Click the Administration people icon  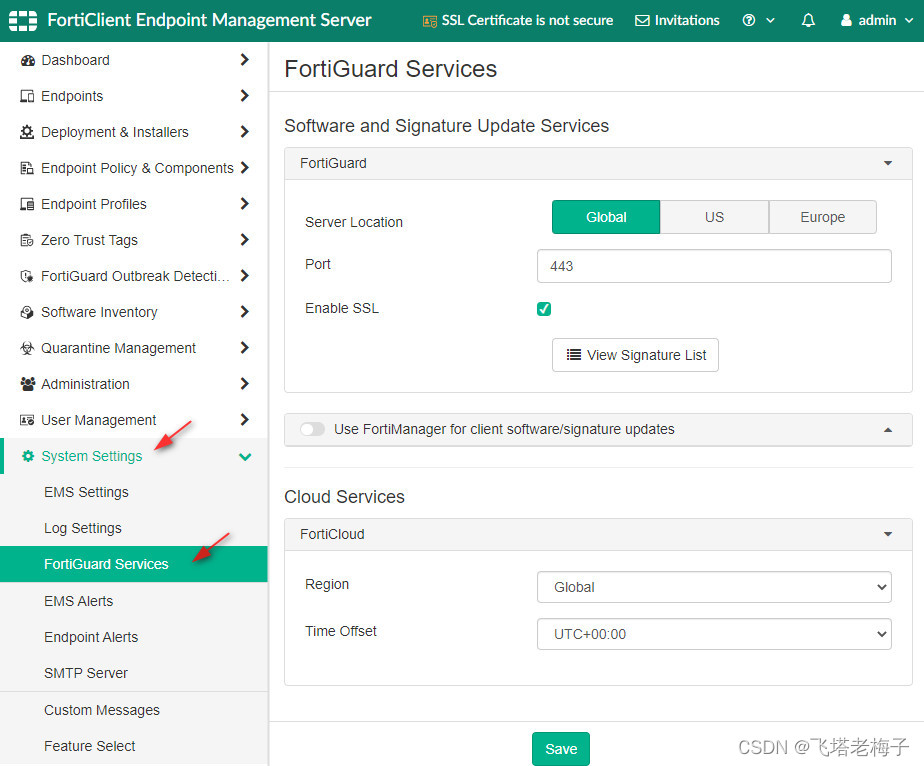[x=28, y=384]
